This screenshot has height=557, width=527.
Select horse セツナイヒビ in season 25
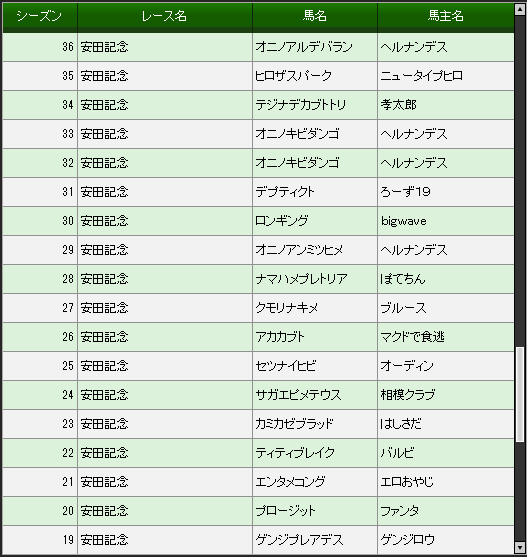(x=286, y=366)
